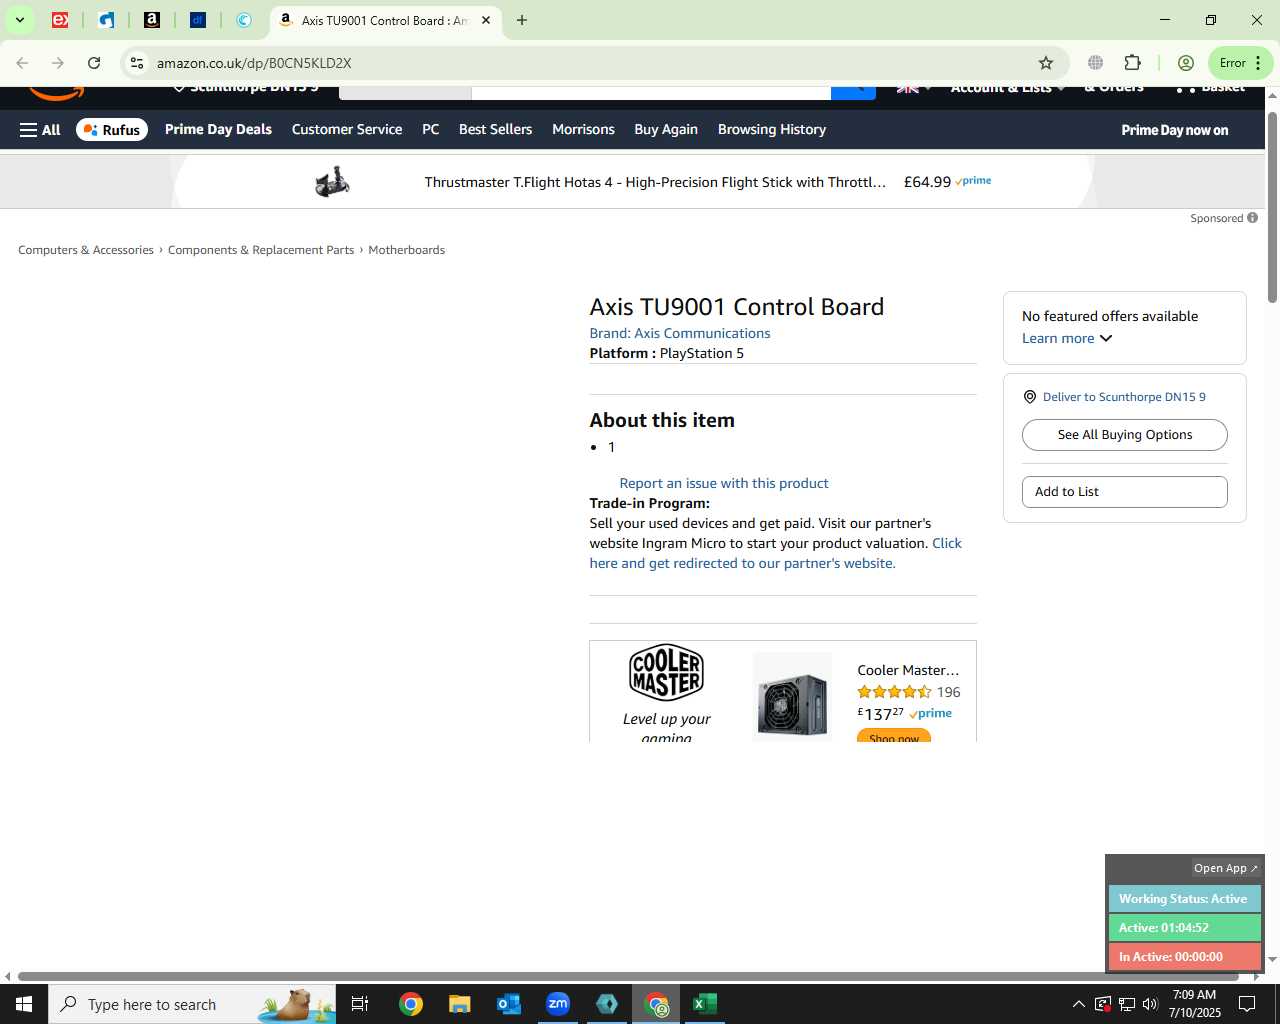Click the horizontal scrollbar at bottom

tap(628, 976)
